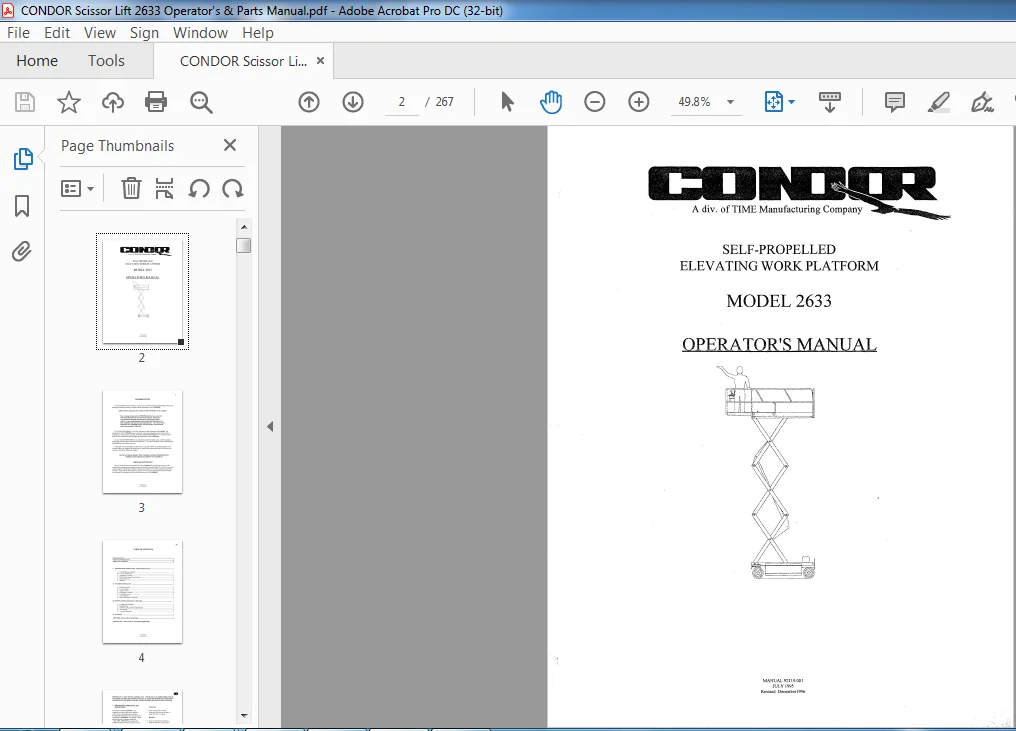
Task: Open the Page Thumbnails sidebar icon
Action: point(23,159)
